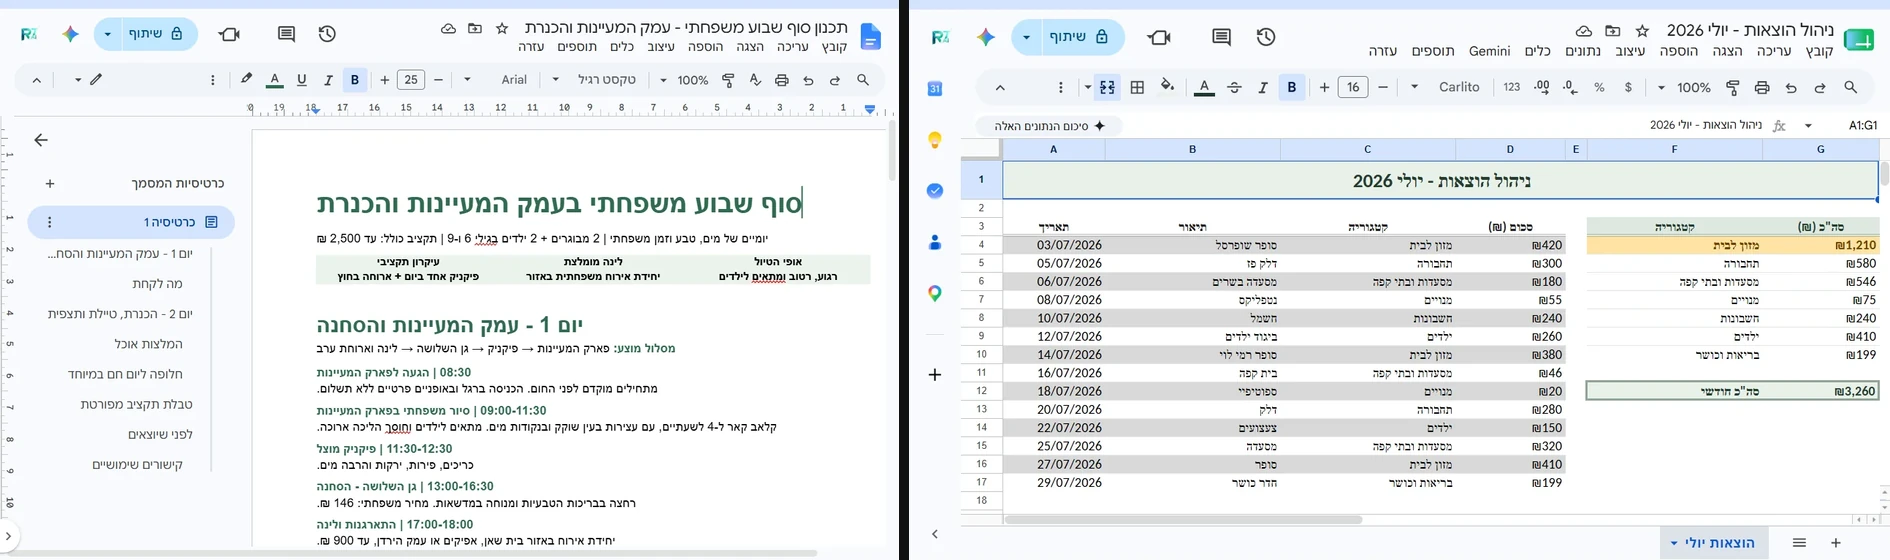Open the merge type dropdown arrow in Sheets
Screen dimensions: 1890x560
(x=1087, y=88)
